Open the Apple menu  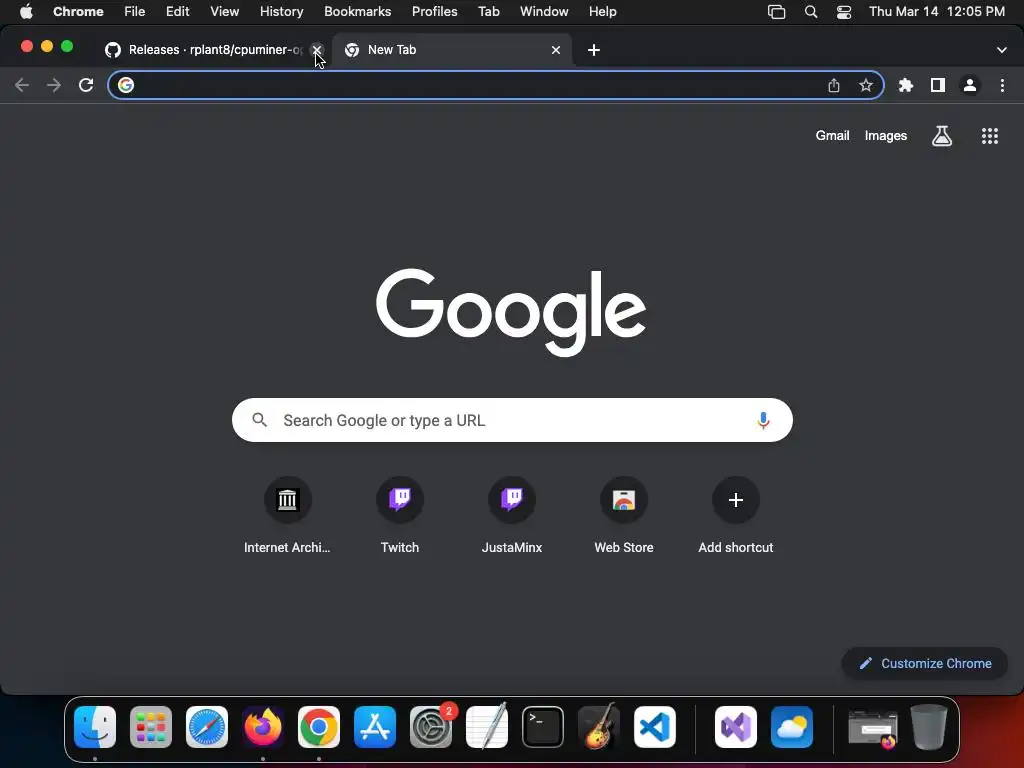coord(26,12)
